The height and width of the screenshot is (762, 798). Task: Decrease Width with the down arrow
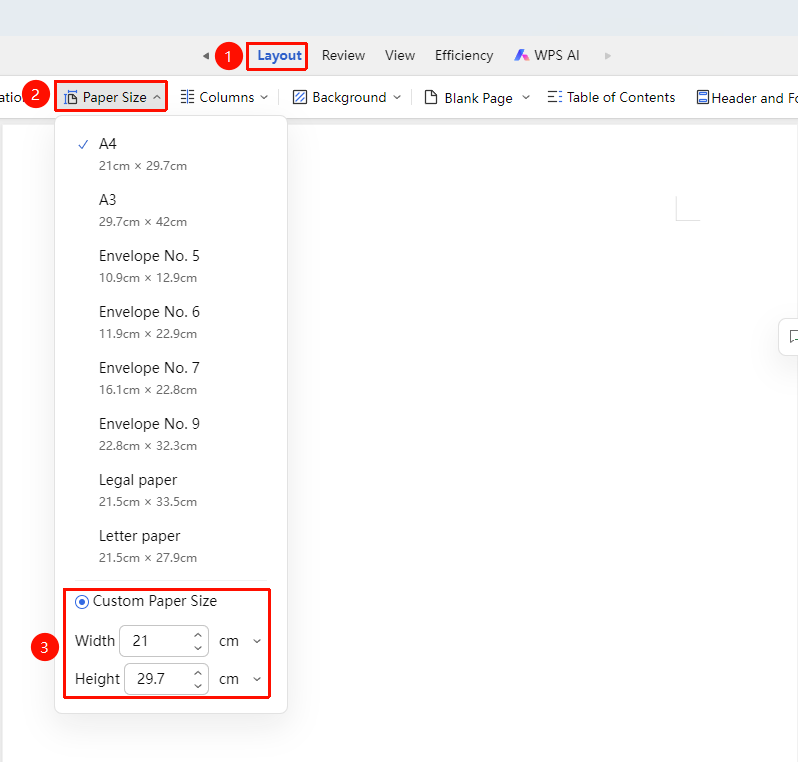pyautogui.click(x=198, y=648)
